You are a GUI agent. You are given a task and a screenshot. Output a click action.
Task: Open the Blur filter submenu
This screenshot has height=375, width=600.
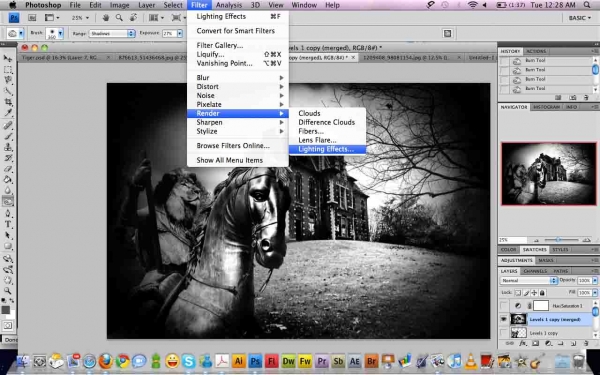238,78
